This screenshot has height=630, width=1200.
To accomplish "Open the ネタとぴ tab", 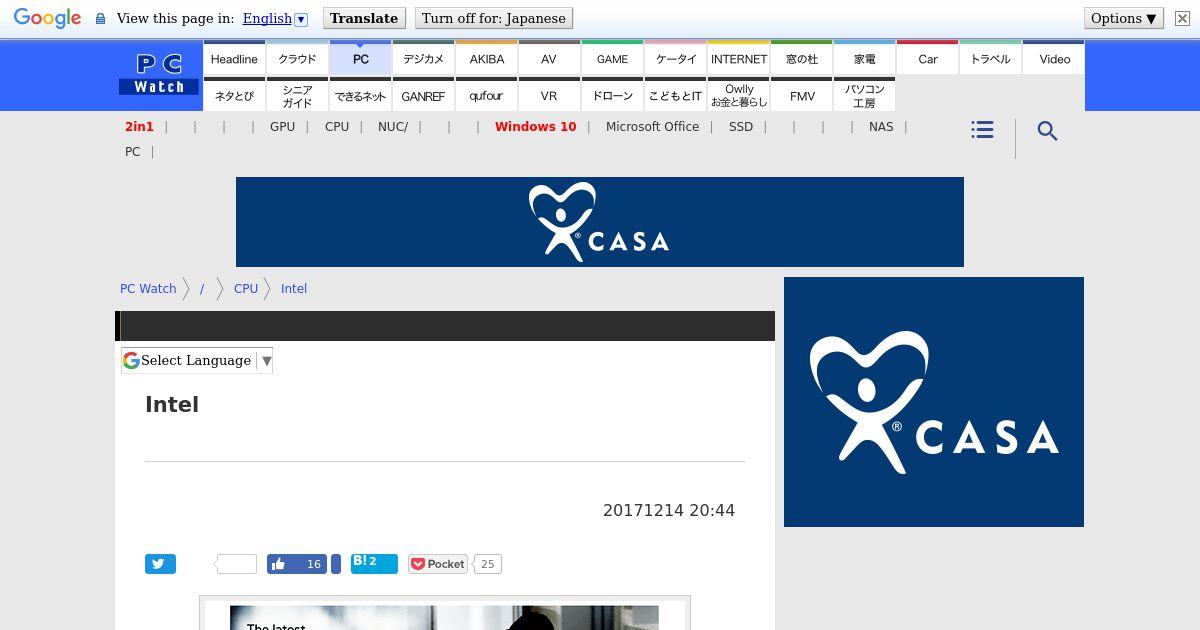I will (234, 95).
